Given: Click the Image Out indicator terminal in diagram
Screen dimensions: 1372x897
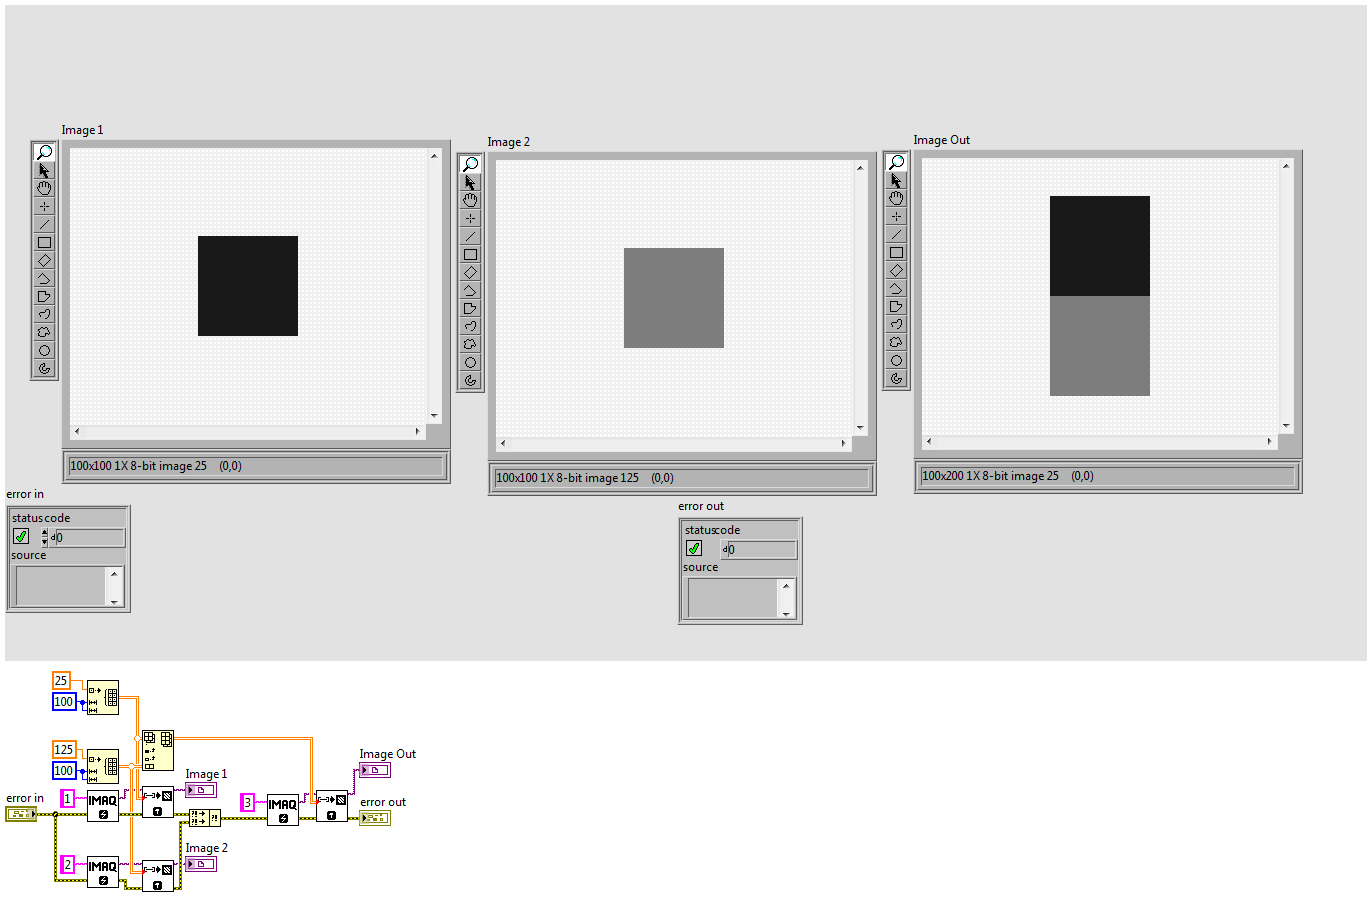Looking at the screenshot, I should tap(375, 770).
